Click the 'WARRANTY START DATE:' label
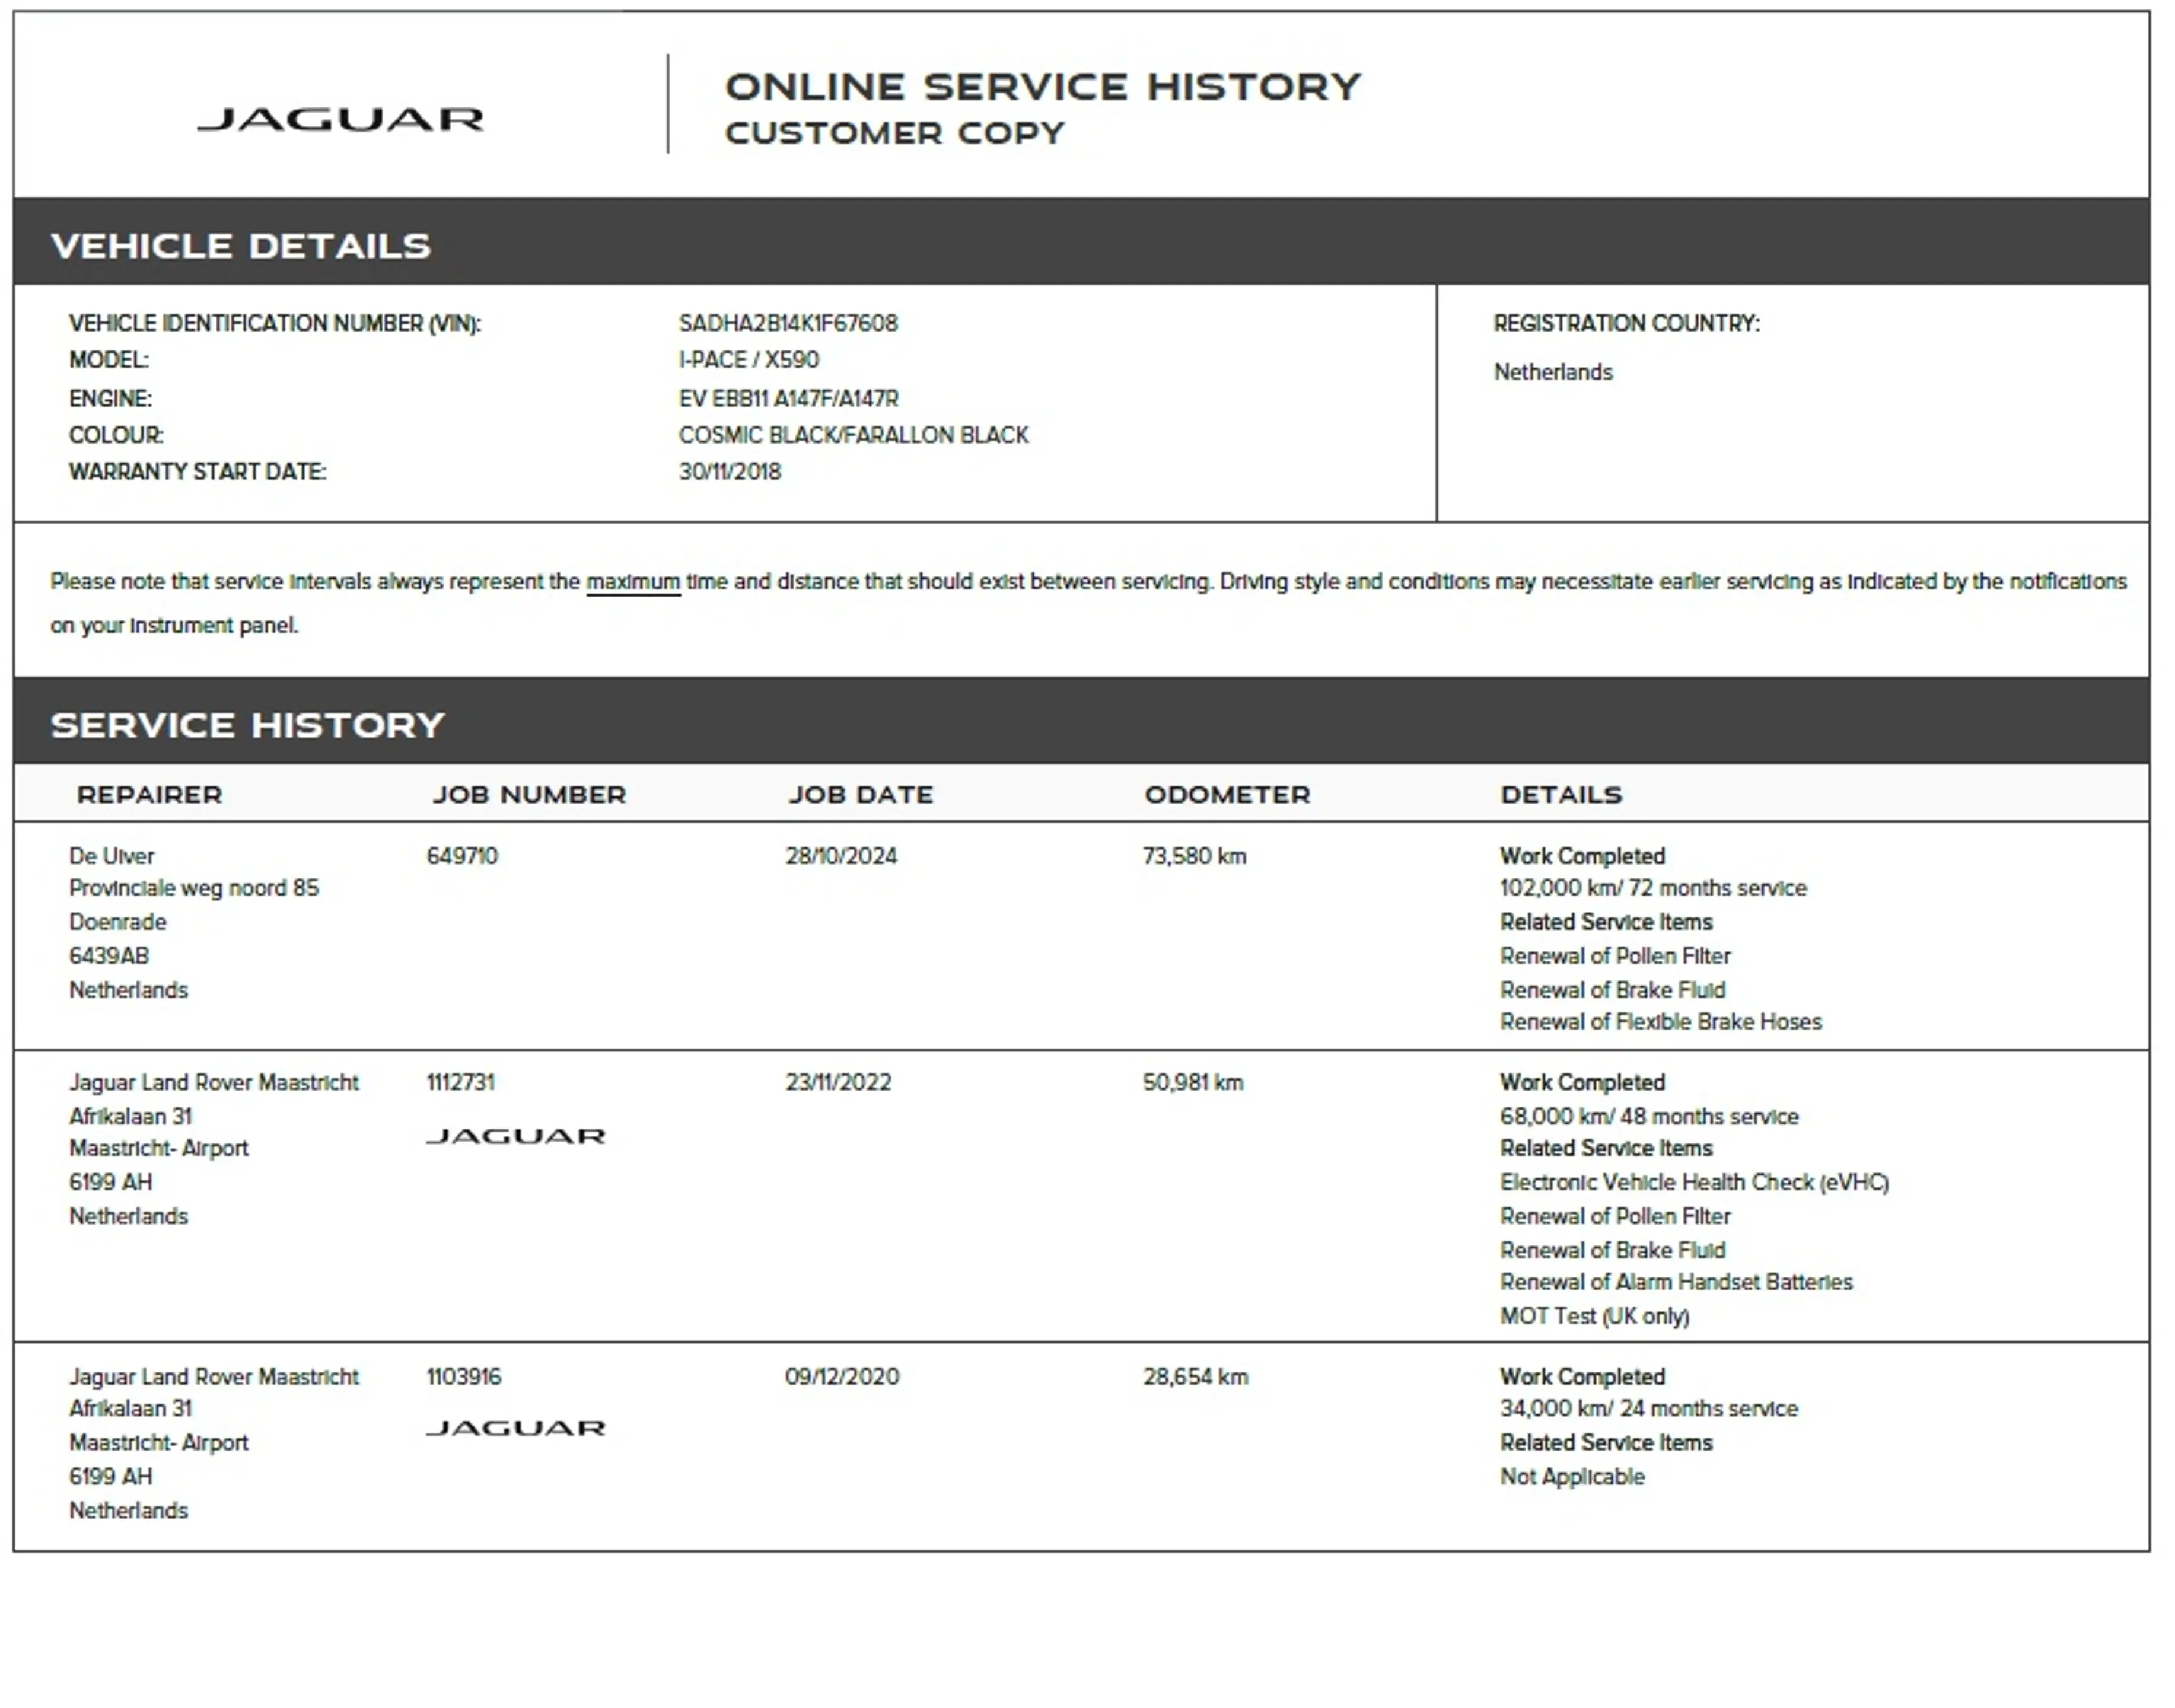Viewport: 2175px width, 1708px height. pyautogui.click(x=198, y=472)
